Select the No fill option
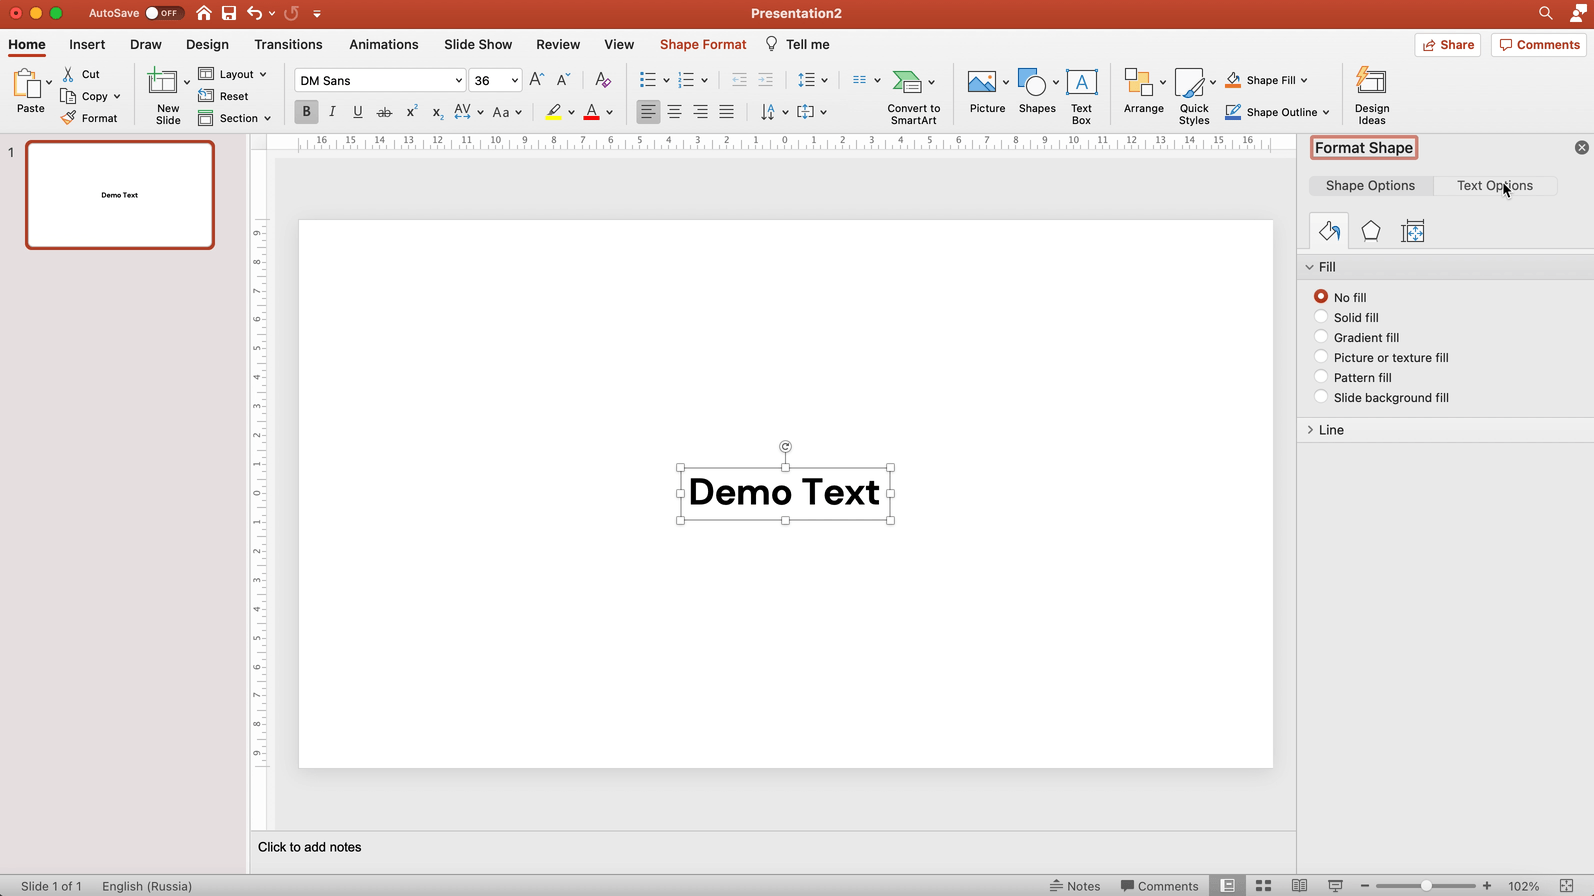Viewport: 1594px width, 896px height. [x=1321, y=297]
